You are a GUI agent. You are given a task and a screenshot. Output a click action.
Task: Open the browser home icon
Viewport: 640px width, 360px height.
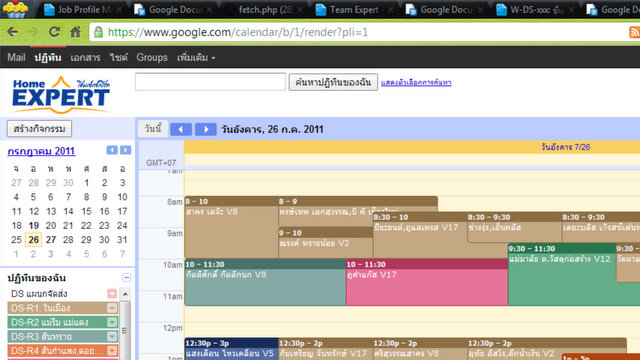click(x=75, y=32)
